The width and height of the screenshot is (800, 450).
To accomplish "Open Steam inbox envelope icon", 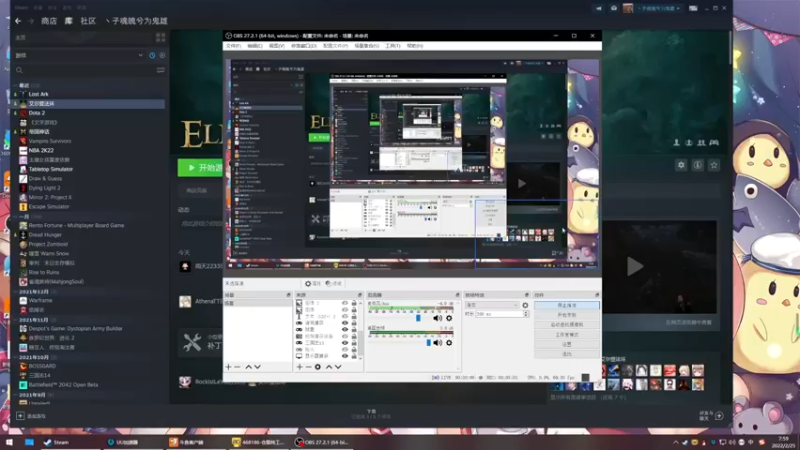I will pyautogui.click(x=613, y=8).
